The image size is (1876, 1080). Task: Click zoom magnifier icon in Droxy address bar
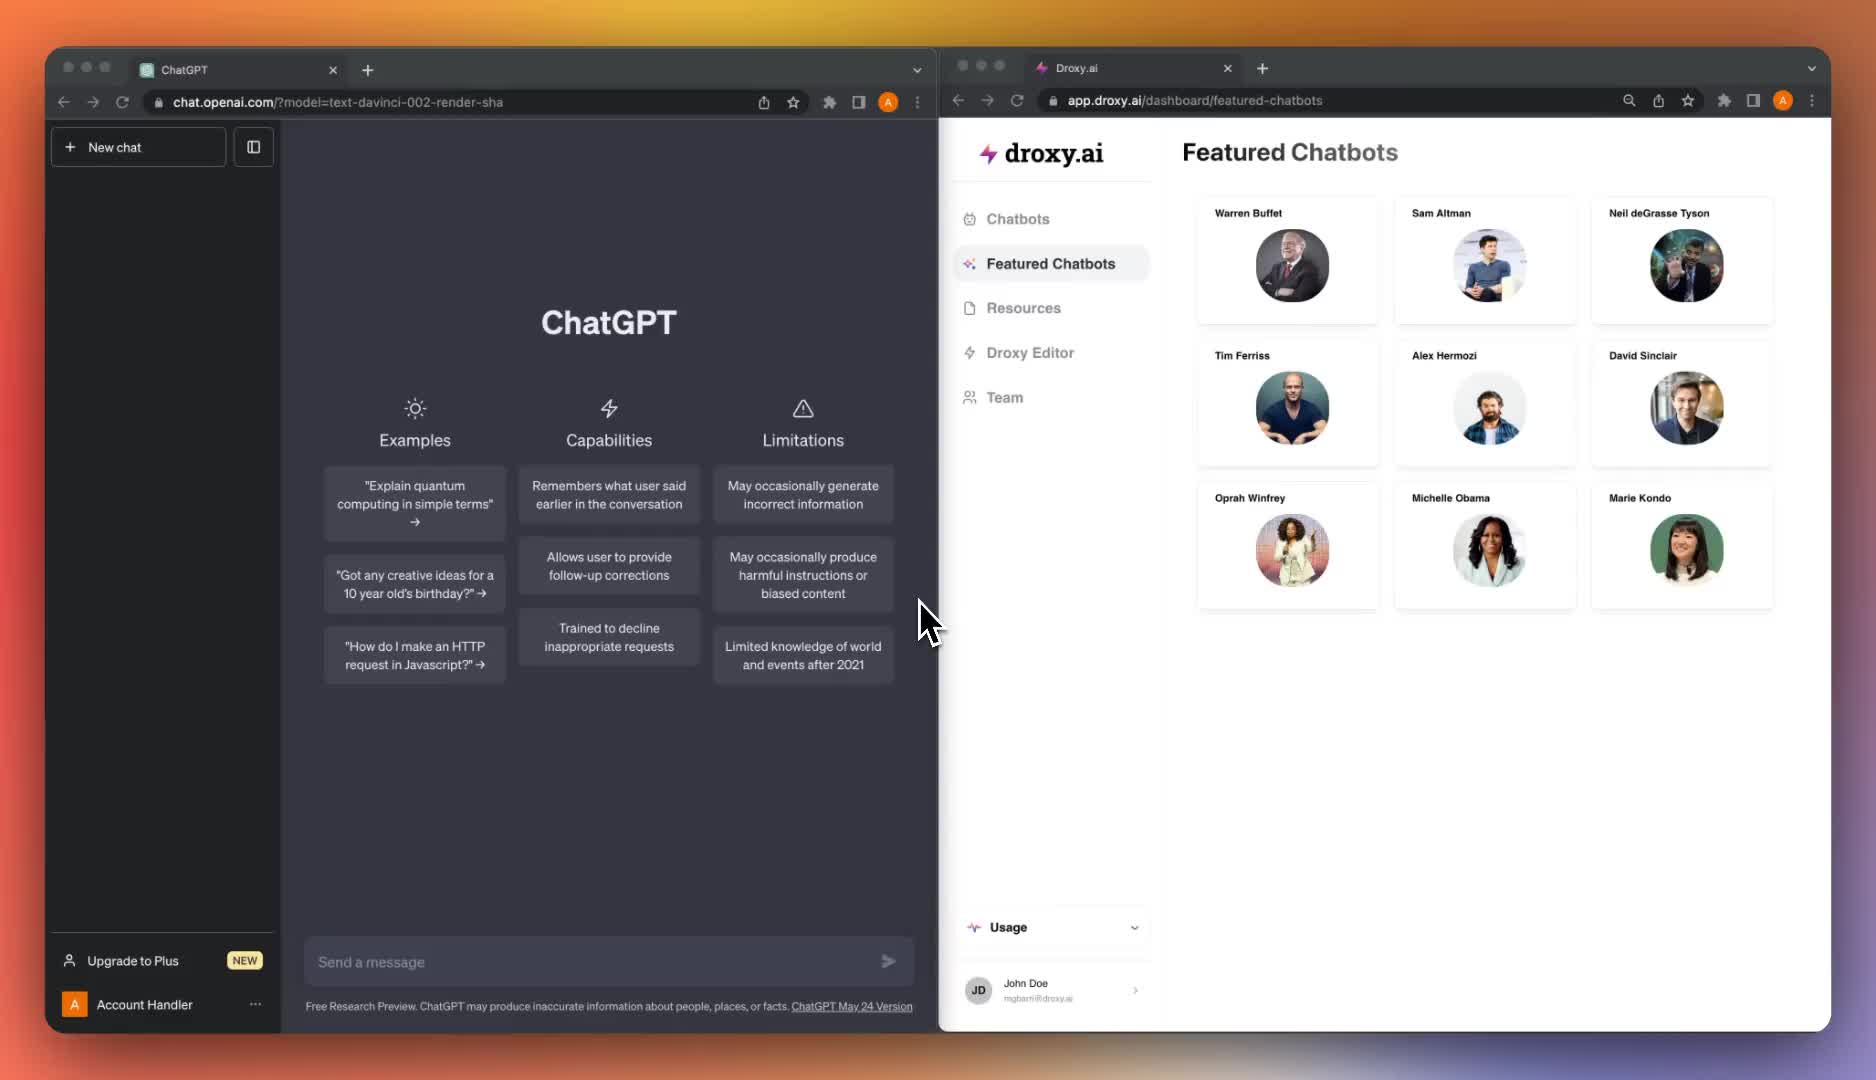coord(1629,100)
